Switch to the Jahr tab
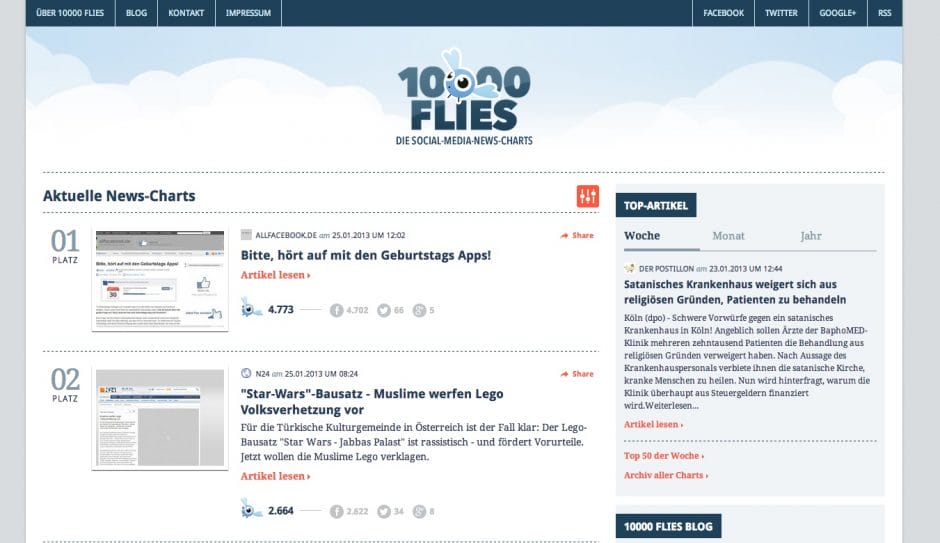940x543 pixels. pyautogui.click(x=811, y=236)
